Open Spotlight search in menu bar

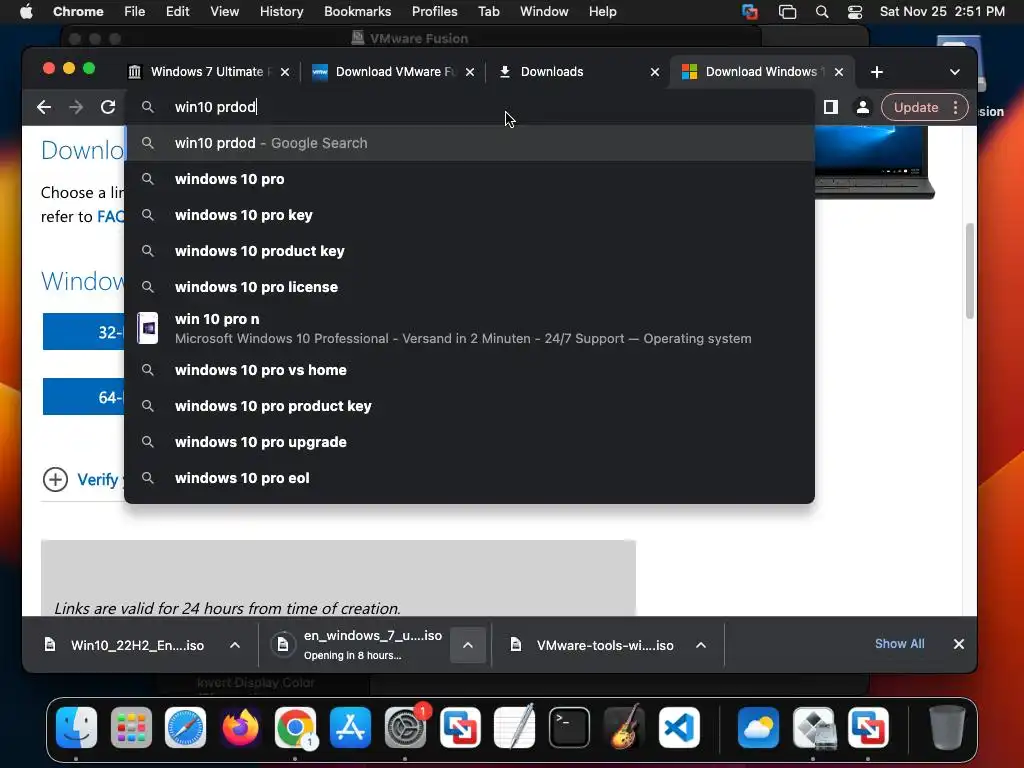pyautogui.click(x=822, y=12)
